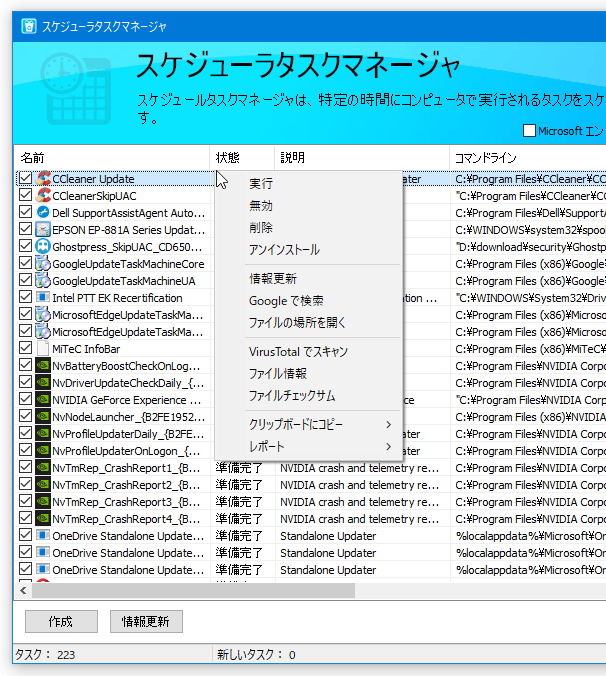Click the GoogleUpdateTaskMachineUA row icon
The width and height of the screenshot is (606, 676).
coord(43,280)
